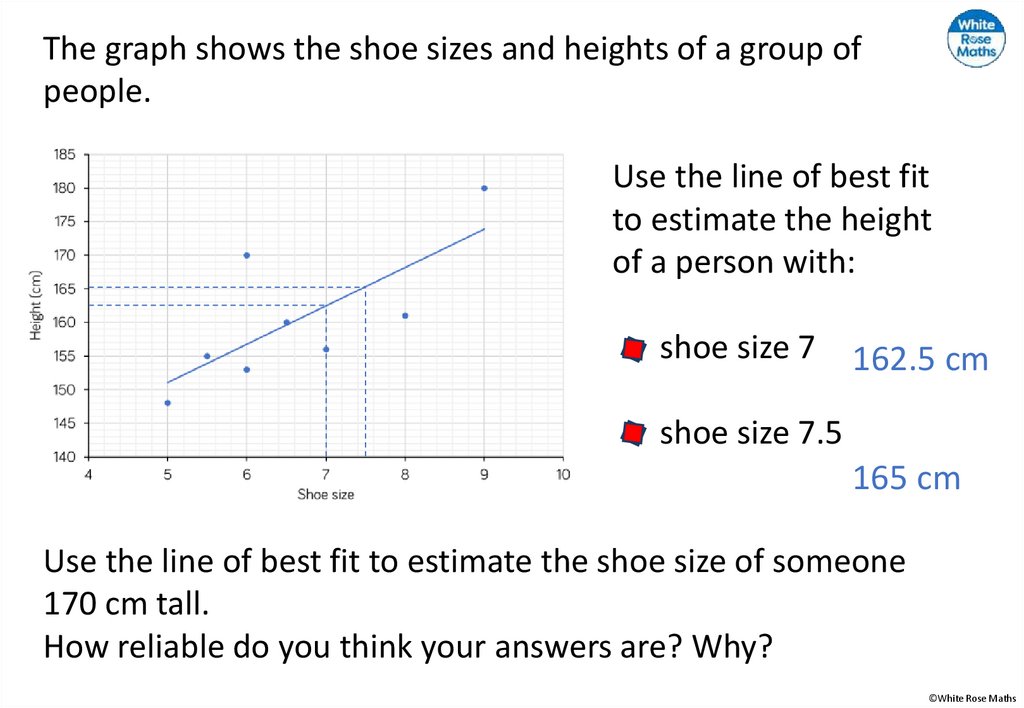Select the 162.5 cm answer text

tap(920, 360)
